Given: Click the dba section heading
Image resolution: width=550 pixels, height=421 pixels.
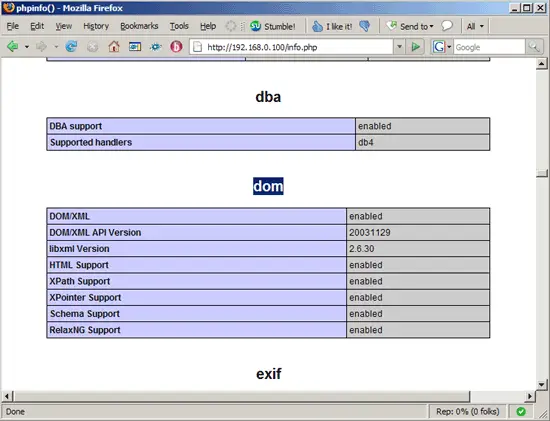Looking at the screenshot, I should pyautogui.click(x=268, y=97).
